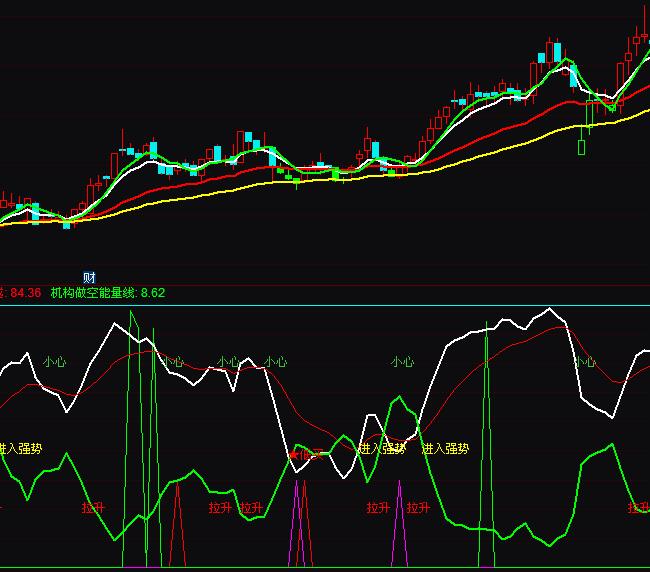Image resolution: width=650 pixels, height=572 pixels.
Task: Click the blue 财 finance marker icon
Action: point(89,277)
